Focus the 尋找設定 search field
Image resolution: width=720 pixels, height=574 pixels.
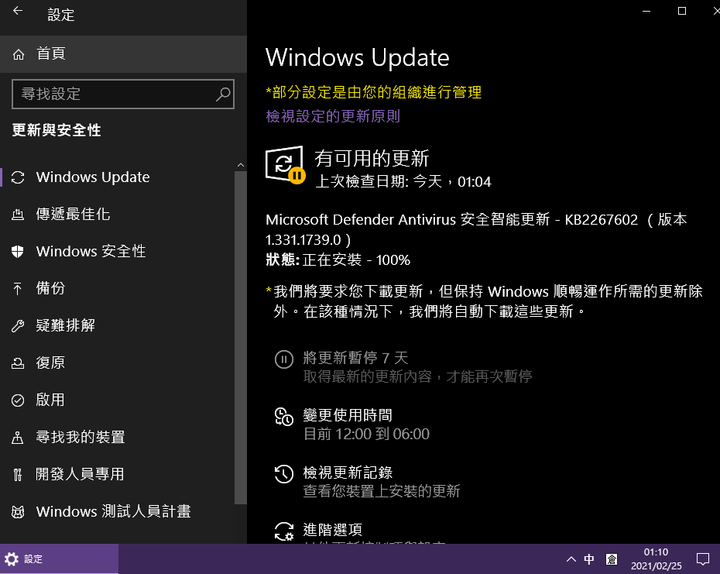click(123, 94)
